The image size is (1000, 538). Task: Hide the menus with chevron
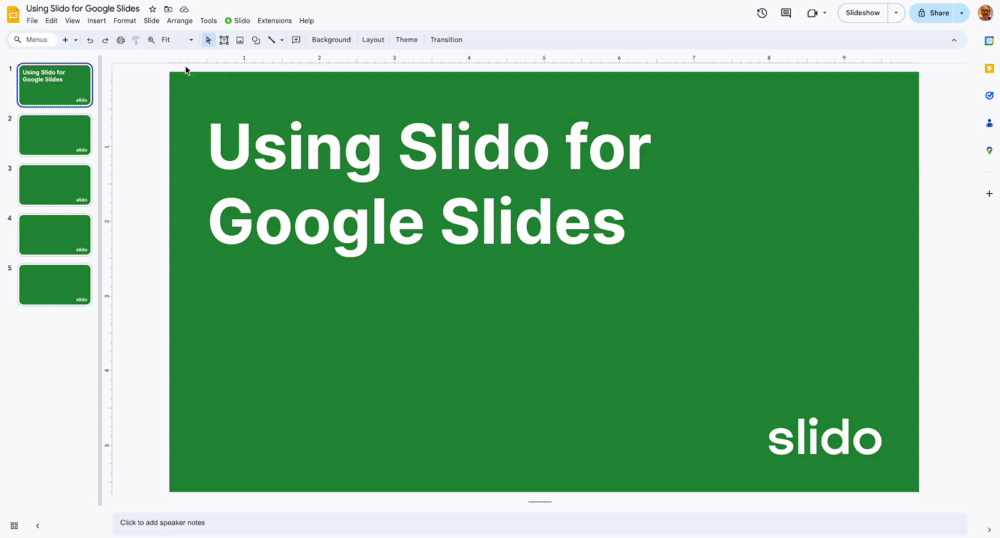(x=954, y=40)
